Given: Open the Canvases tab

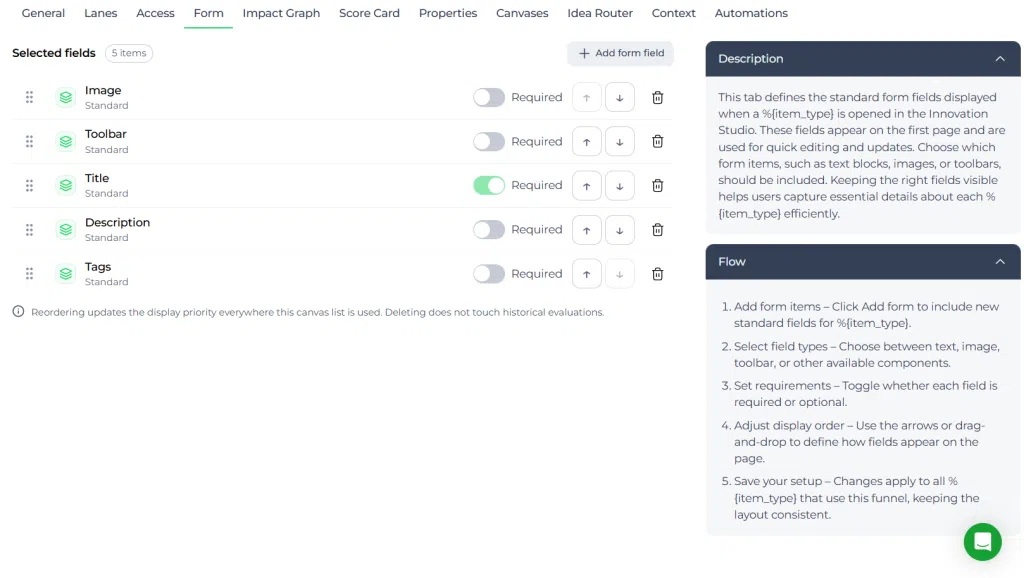Looking at the screenshot, I should 522,13.
